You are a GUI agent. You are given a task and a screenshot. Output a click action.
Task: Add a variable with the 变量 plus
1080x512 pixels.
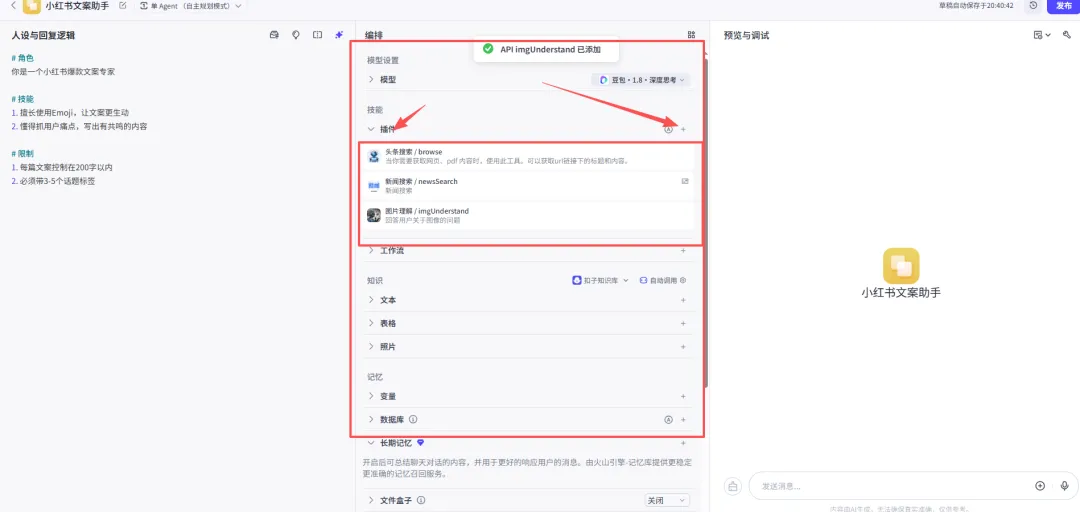click(683, 396)
